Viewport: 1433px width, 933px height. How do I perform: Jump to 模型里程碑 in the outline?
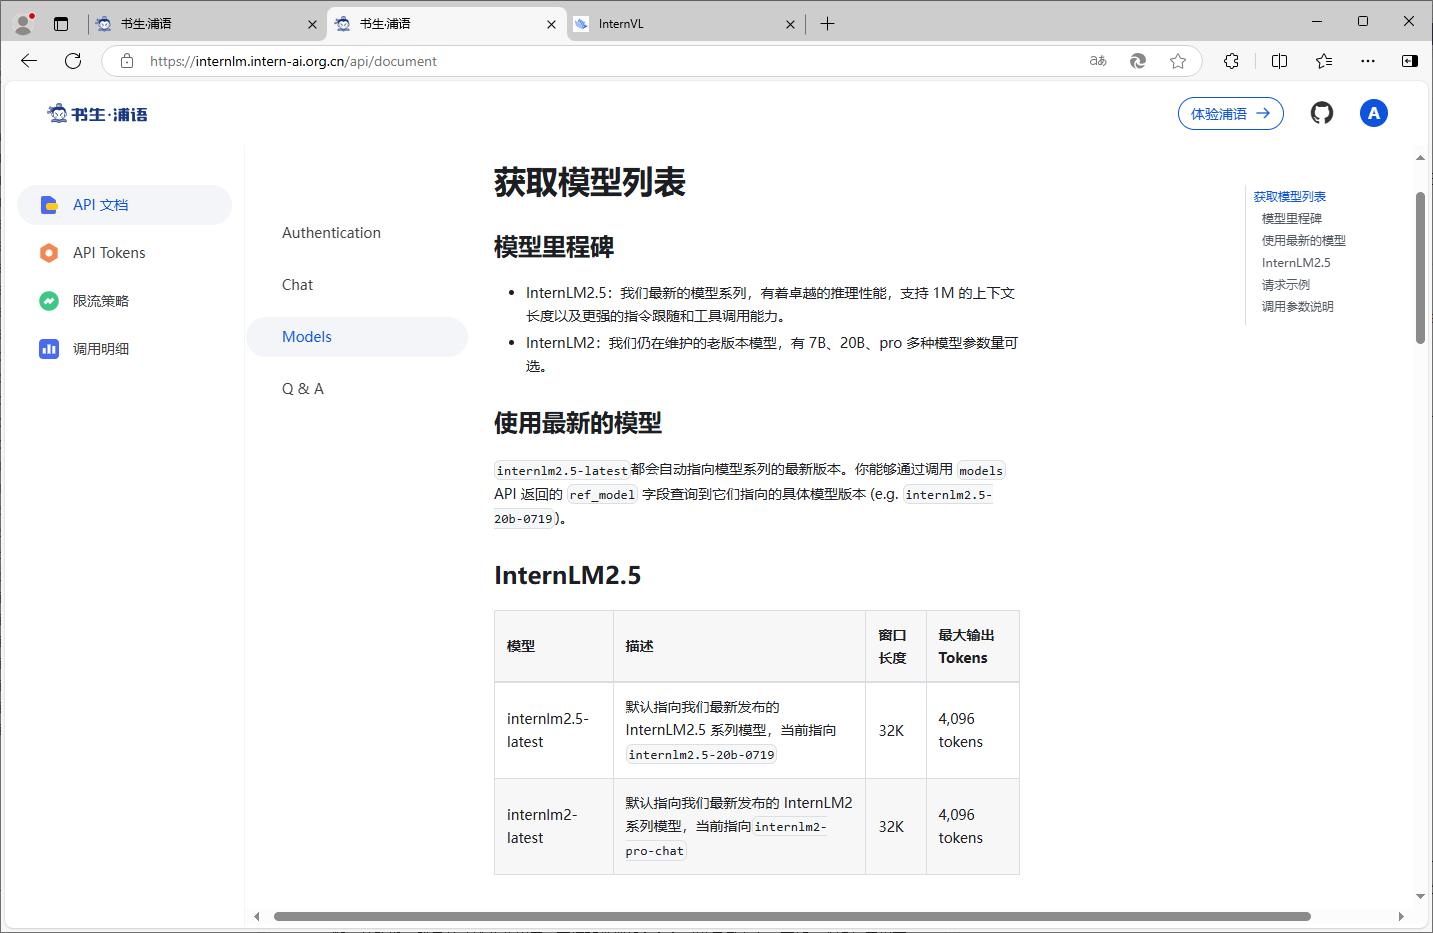(x=1292, y=219)
